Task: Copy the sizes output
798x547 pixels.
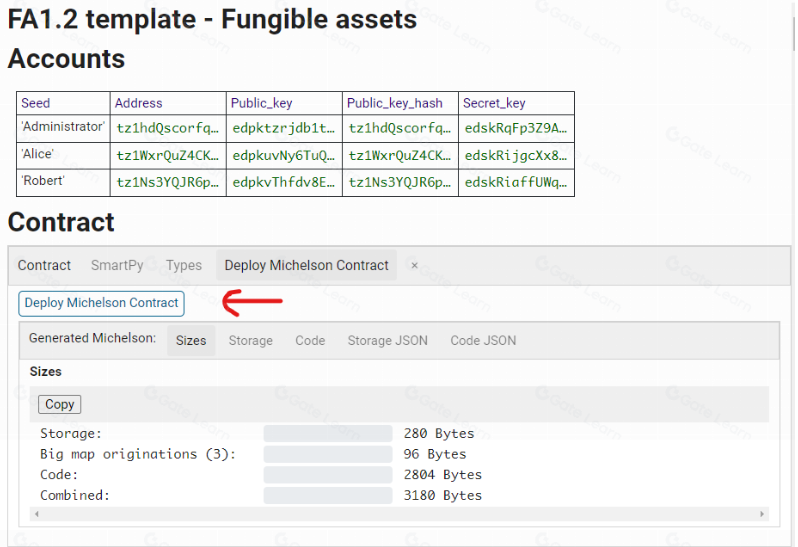Action: tap(59, 404)
